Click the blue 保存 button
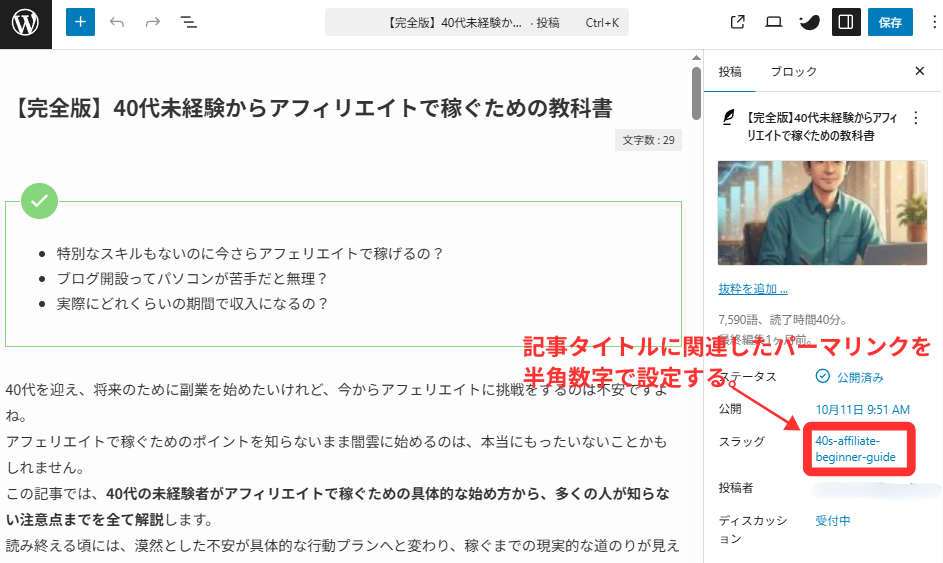943x563 pixels. pos(890,22)
